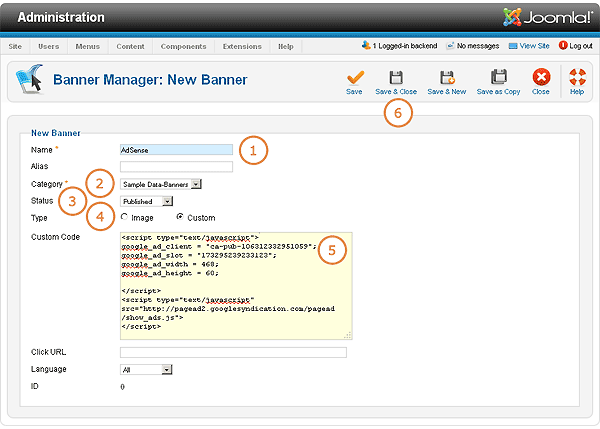Click the Save & New icon
The width and height of the screenshot is (600, 429).
(x=447, y=78)
